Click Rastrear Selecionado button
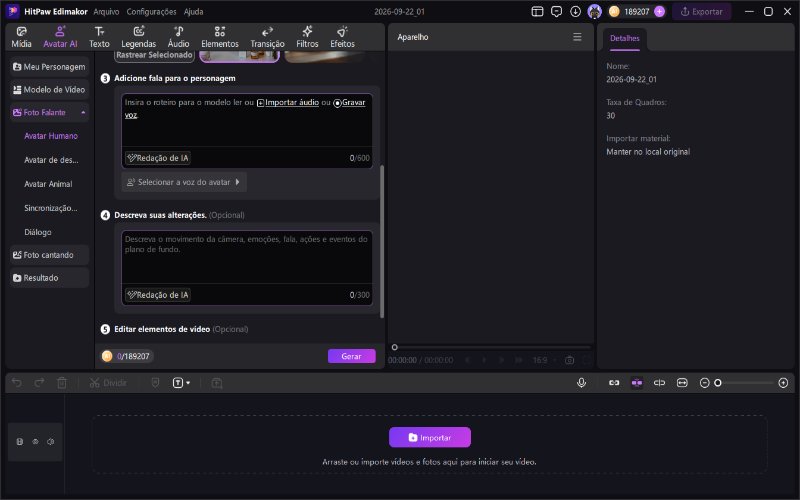 coord(154,55)
